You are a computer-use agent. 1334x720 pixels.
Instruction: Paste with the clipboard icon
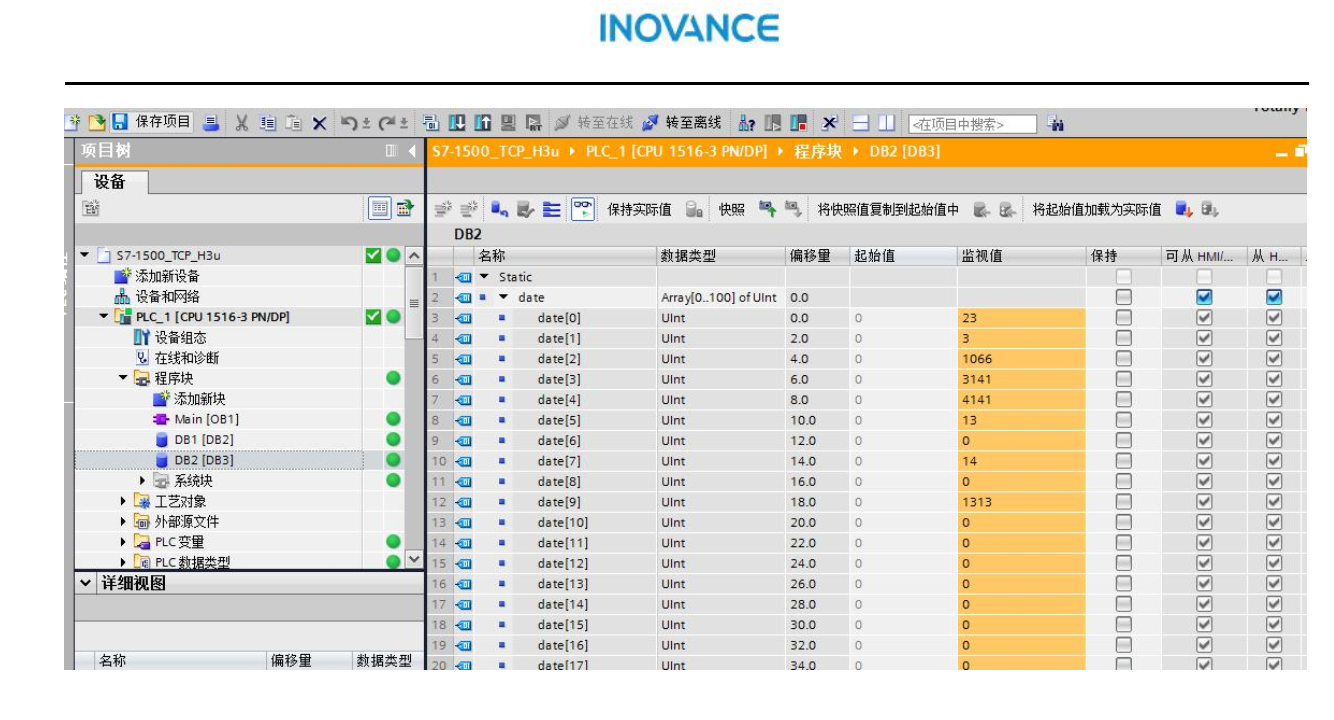294,123
